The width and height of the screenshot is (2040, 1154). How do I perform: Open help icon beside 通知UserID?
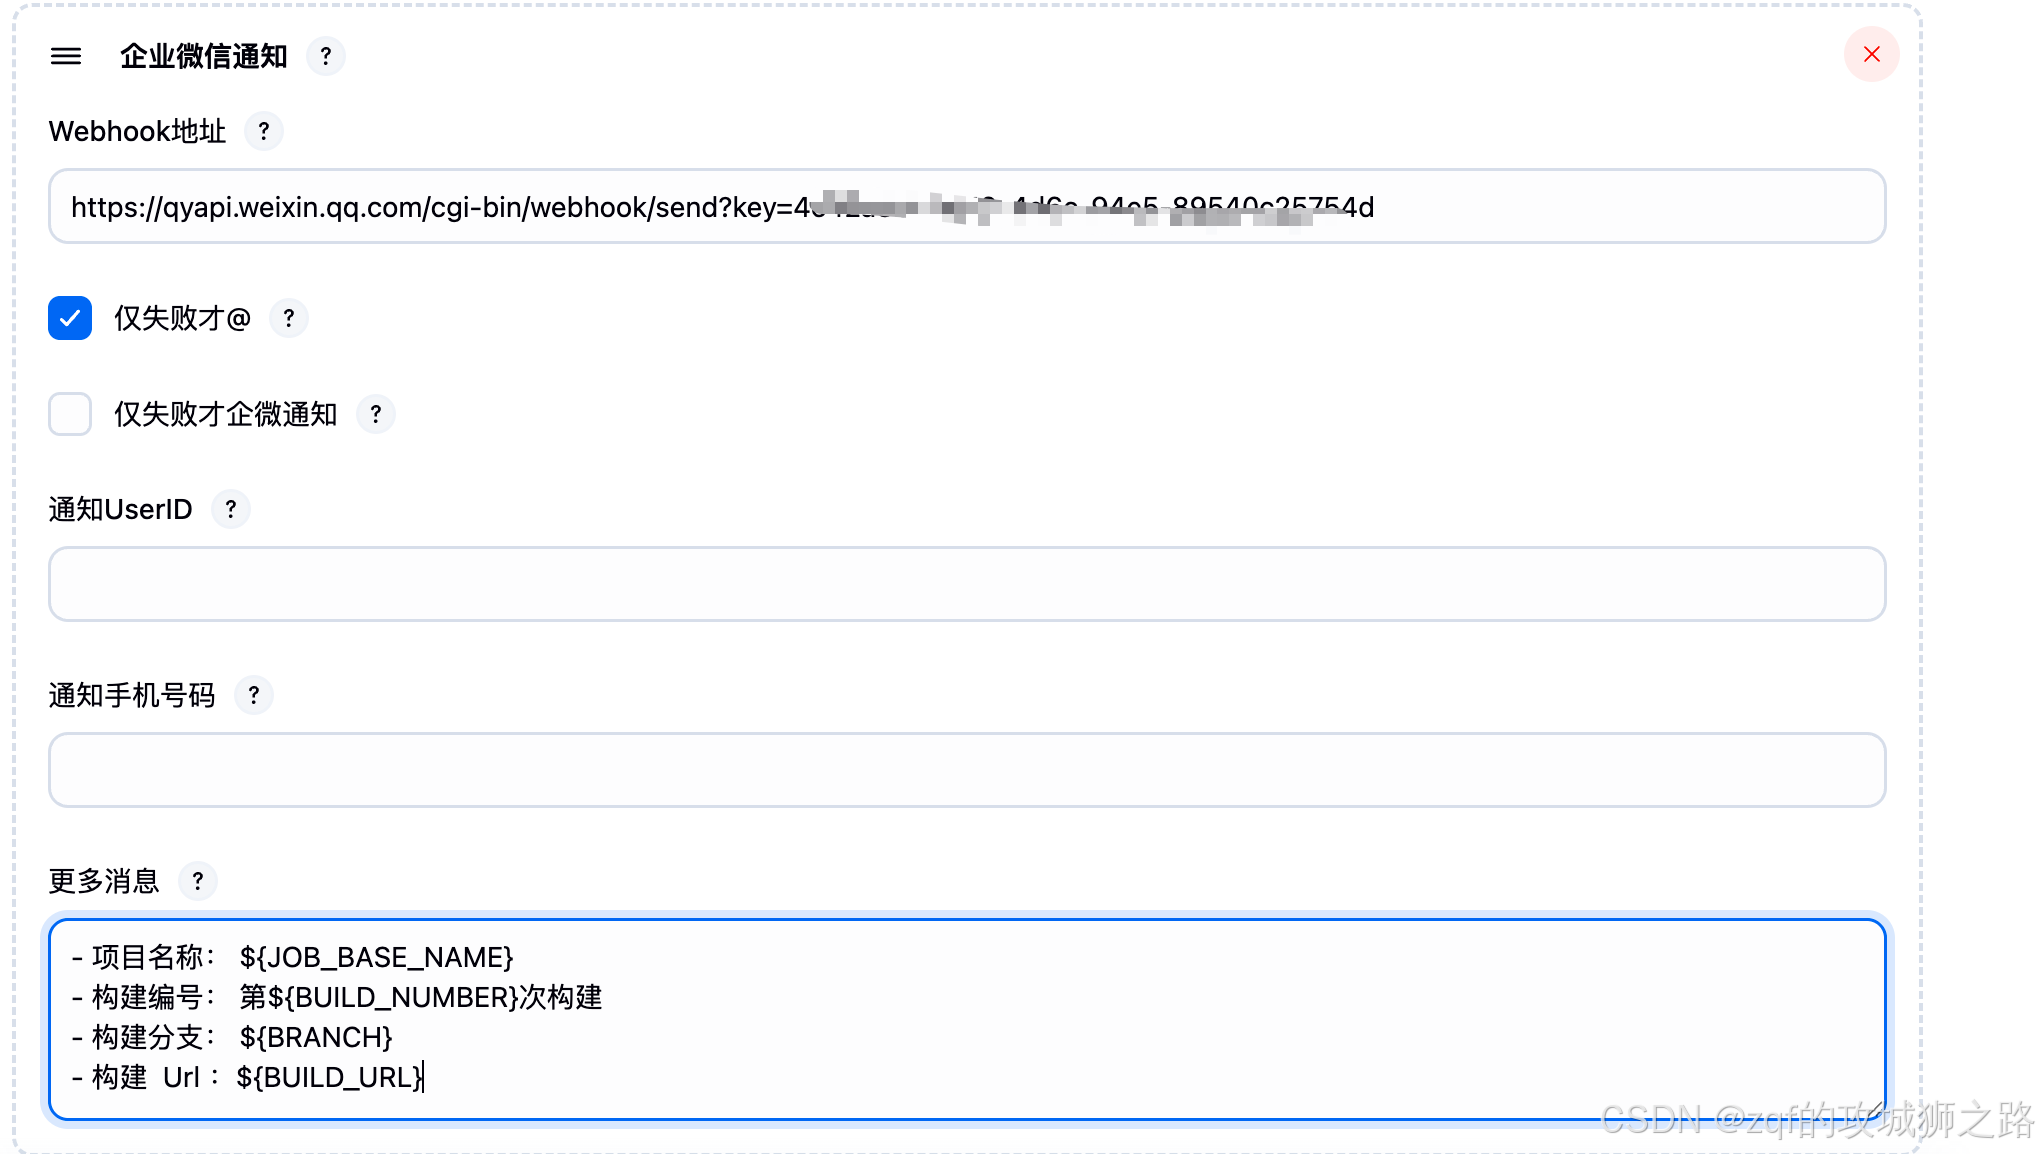(x=231, y=509)
